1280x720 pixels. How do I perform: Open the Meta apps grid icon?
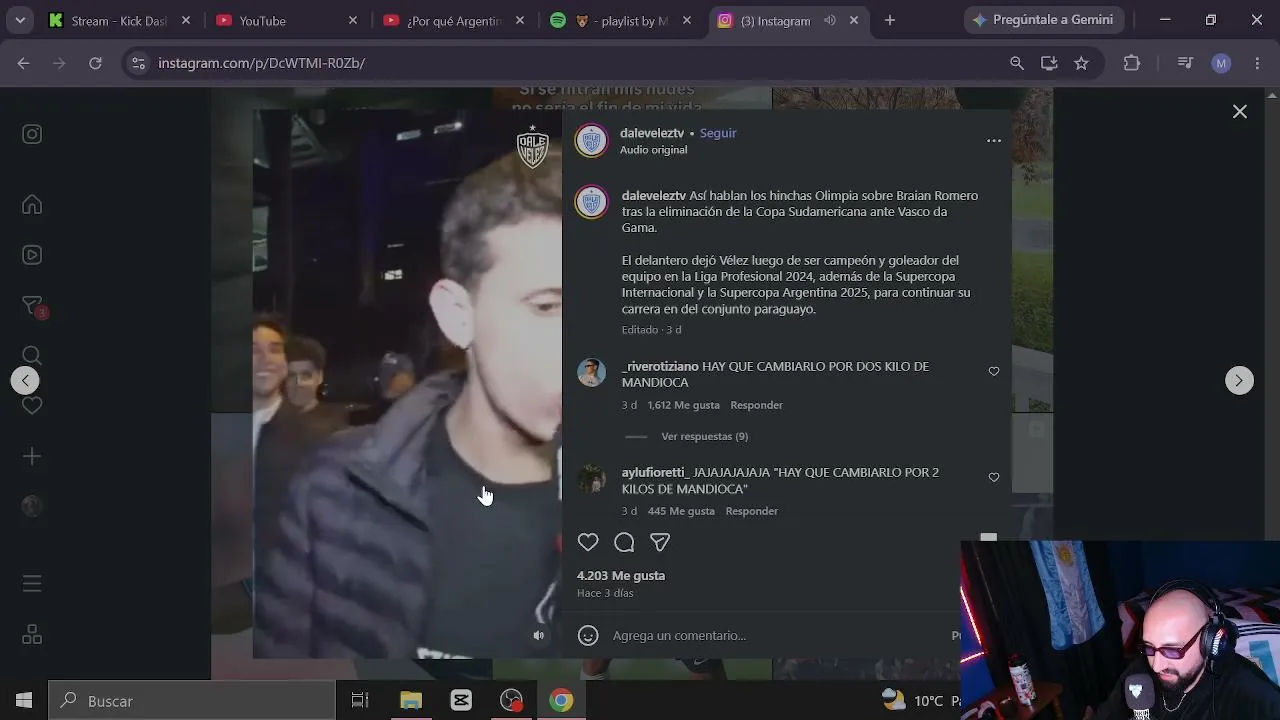[x=32, y=635]
